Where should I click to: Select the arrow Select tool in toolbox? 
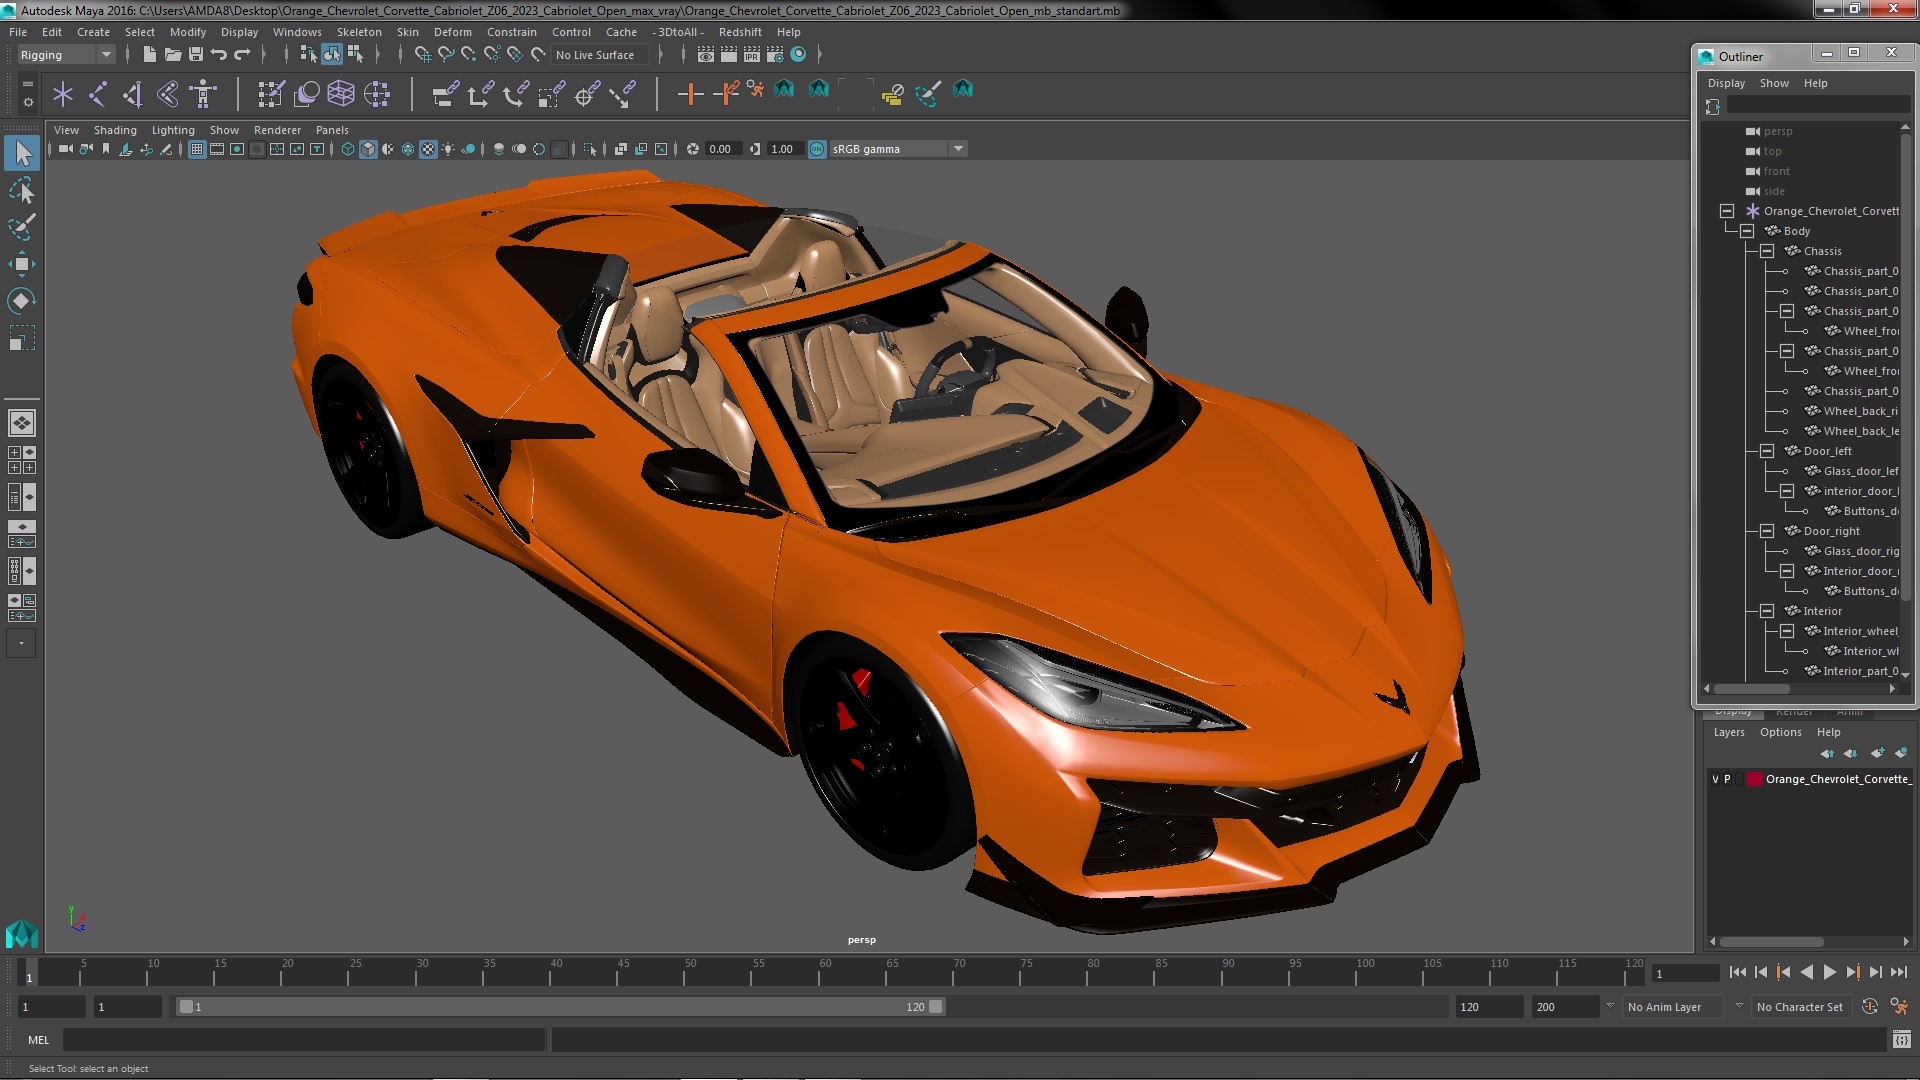(x=22, y=153)
